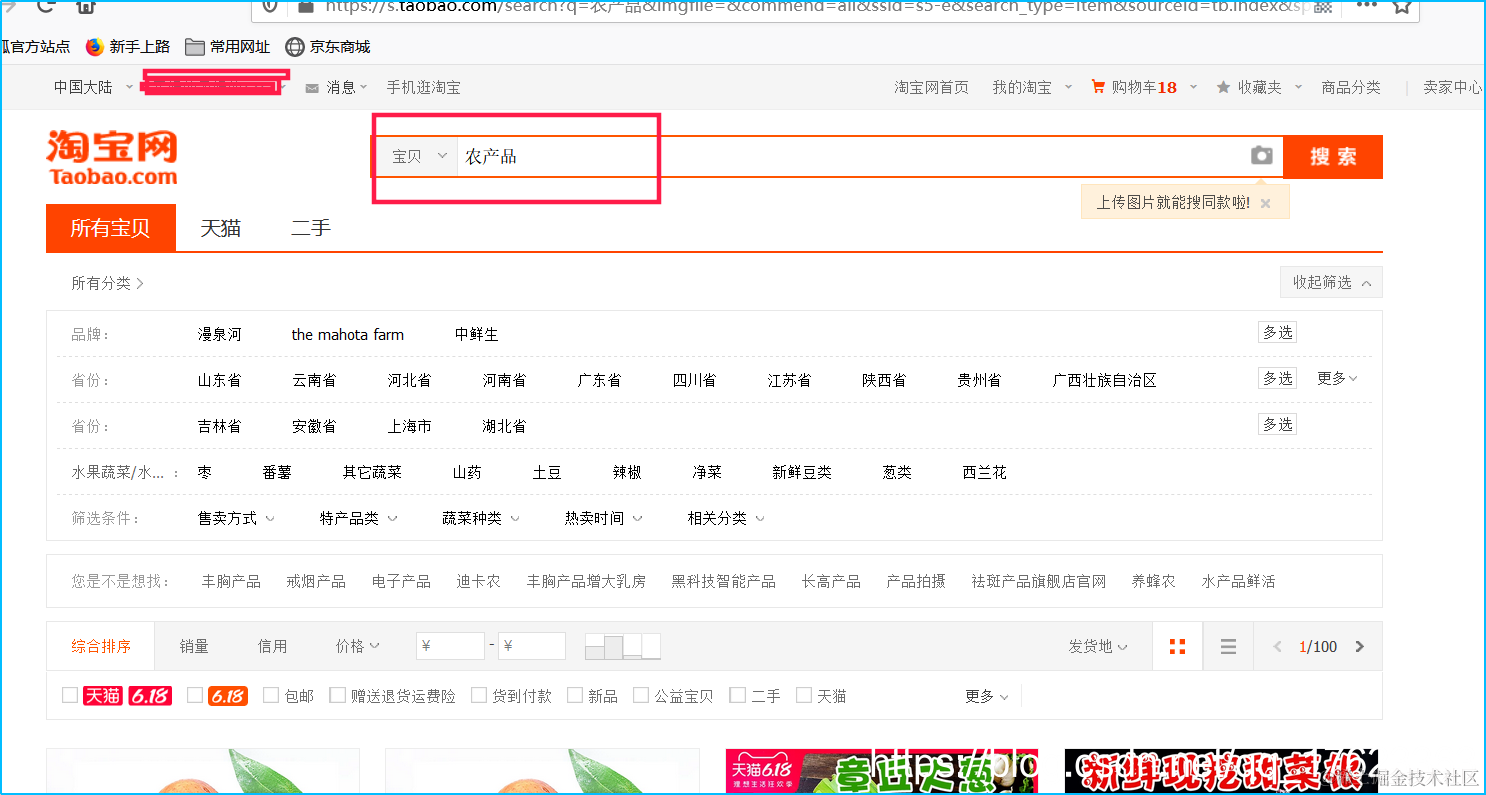Image resolution: width=1486 pixels, height=795 pixels.
Task: Click the orange 搜索 search button
Action: click(1332, 156)
